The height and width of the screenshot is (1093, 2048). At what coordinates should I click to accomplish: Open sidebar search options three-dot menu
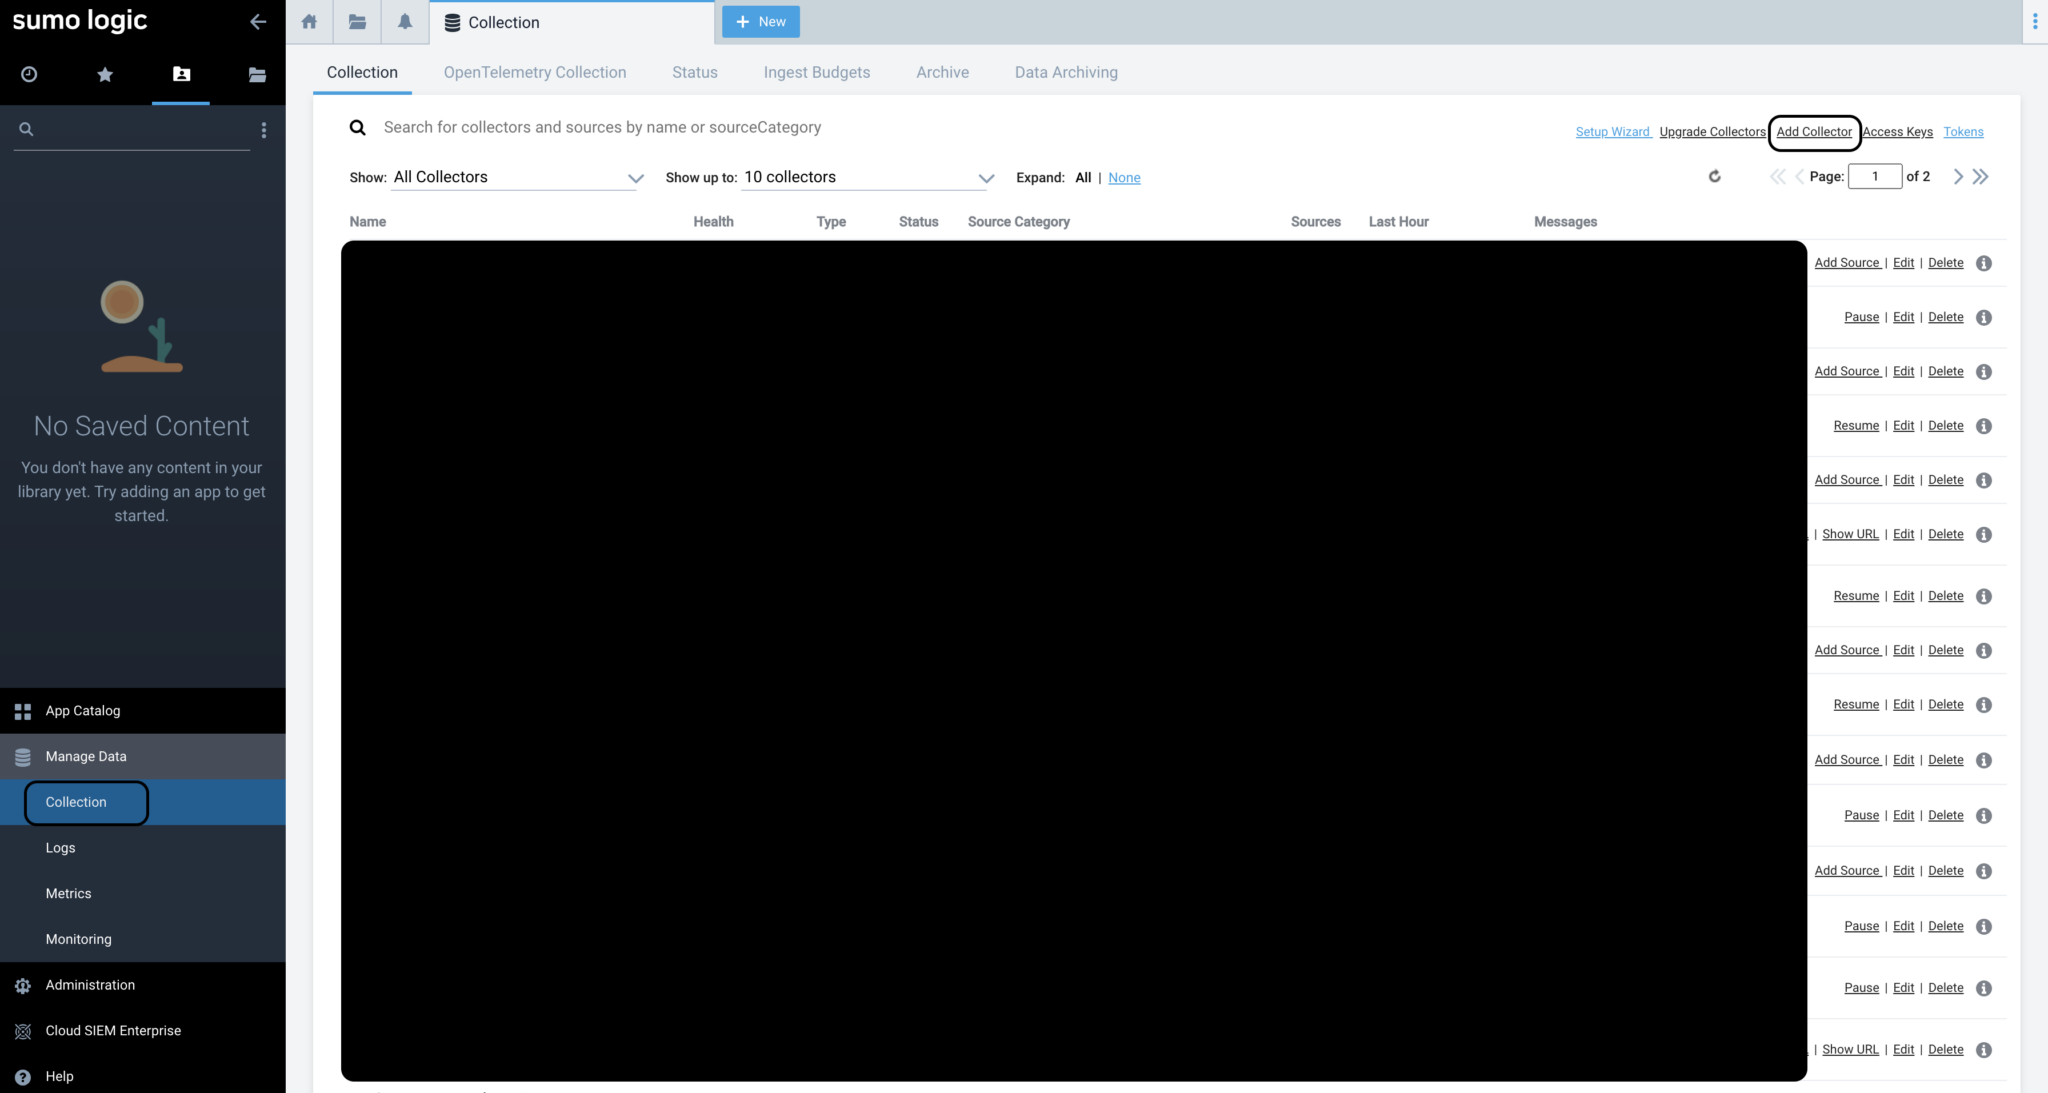[264, 130]
